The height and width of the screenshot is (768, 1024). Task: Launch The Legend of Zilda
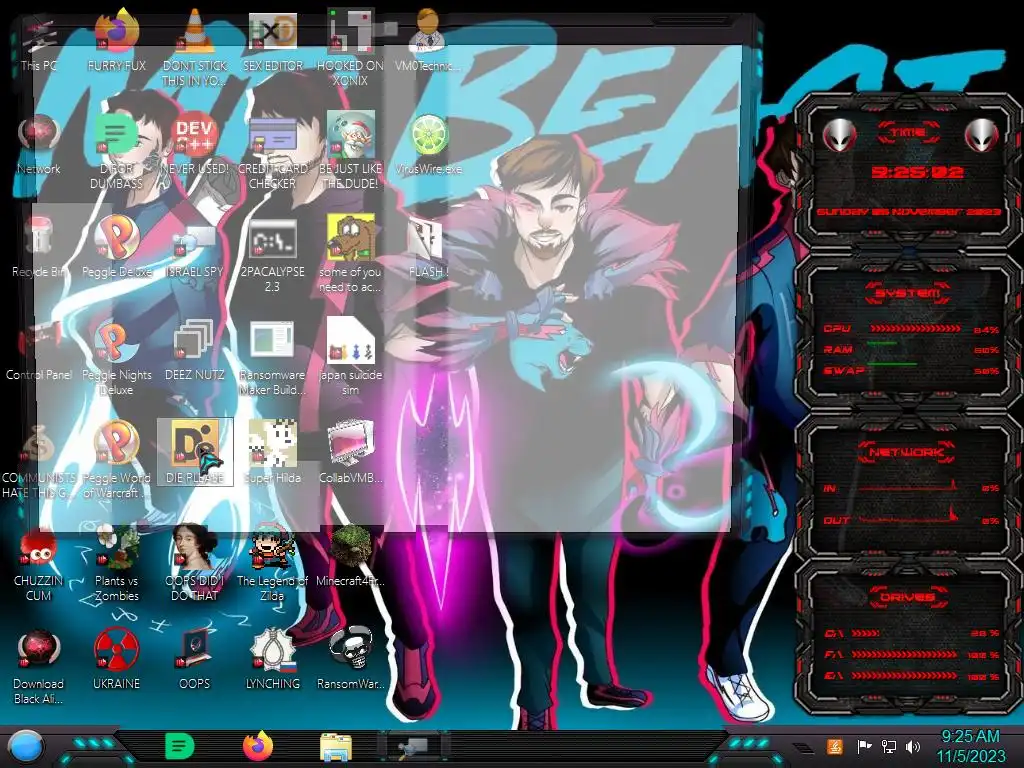coord(272,563)
